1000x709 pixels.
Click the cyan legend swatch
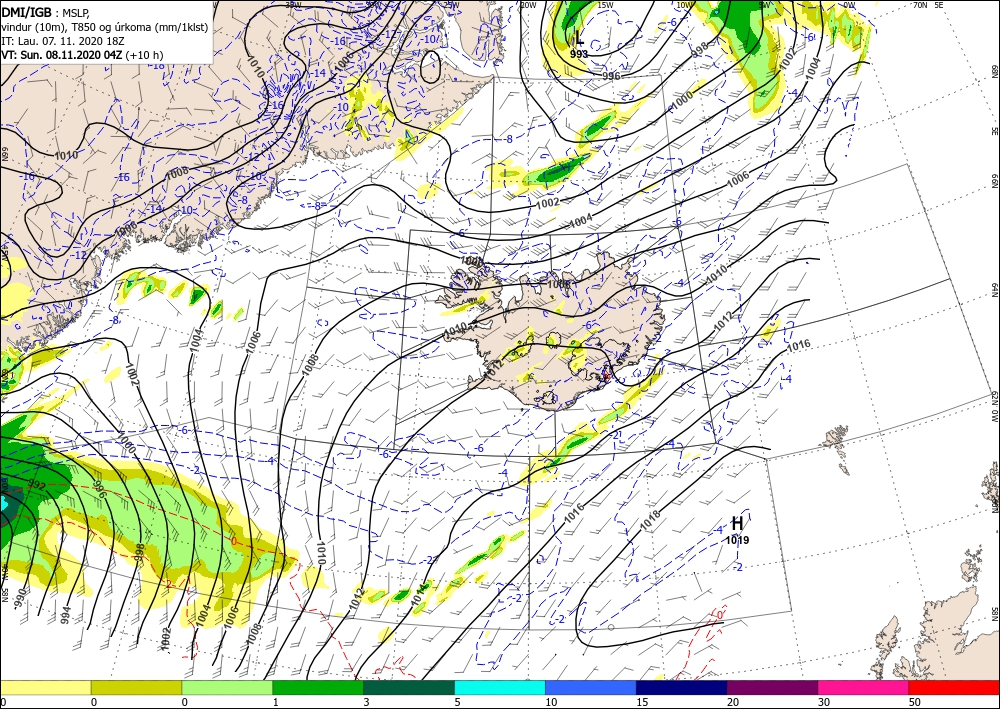500,687
